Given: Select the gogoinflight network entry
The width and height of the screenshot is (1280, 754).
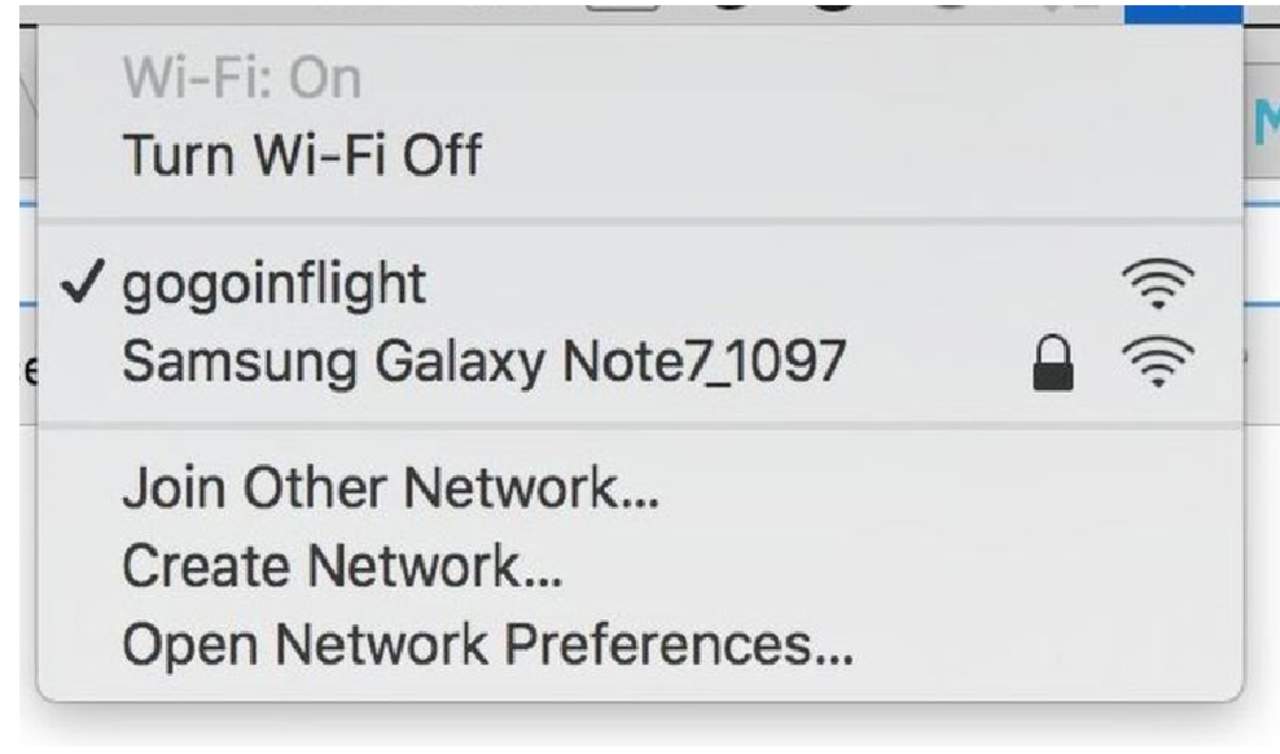Looking at the screenshot, I should 640,285.
